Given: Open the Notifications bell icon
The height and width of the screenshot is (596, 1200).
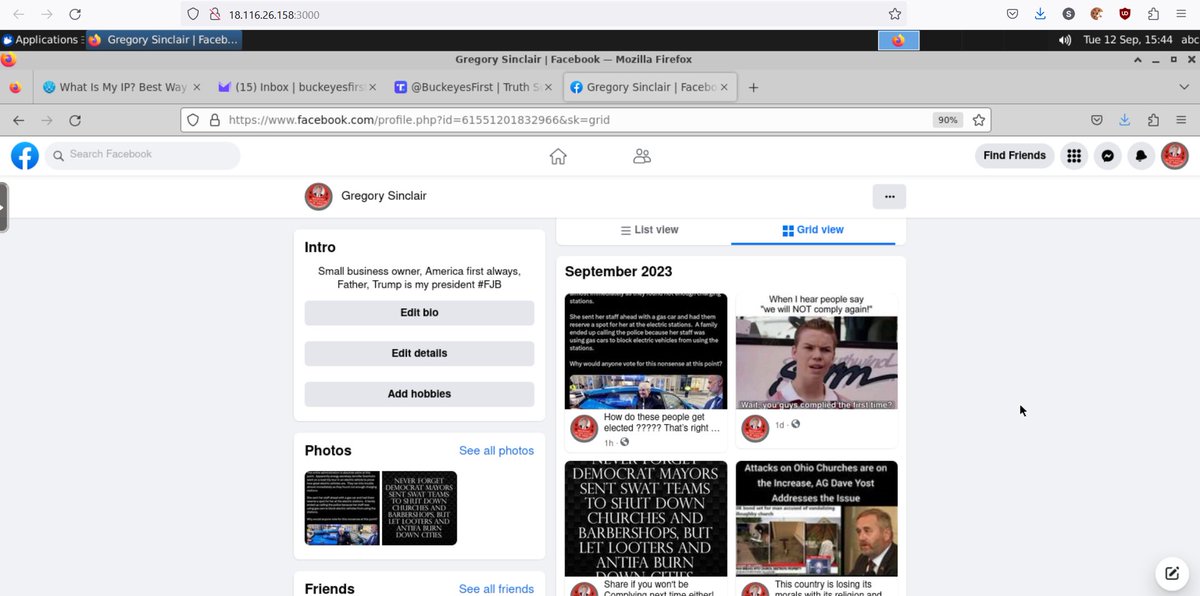Looking at the screenshot, I should click(x=1141, y=156).
